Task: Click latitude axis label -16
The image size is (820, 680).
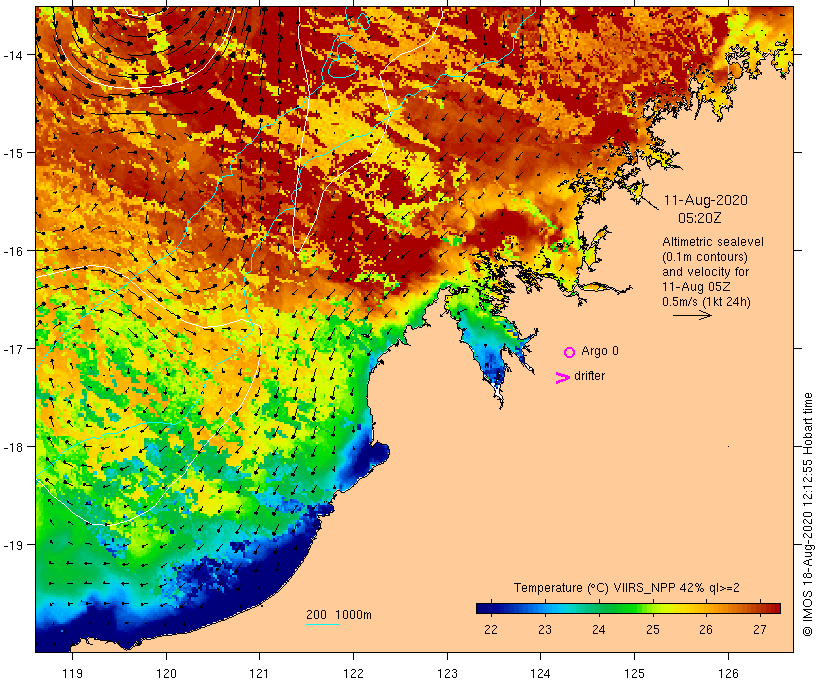Action: coord(12,251)
